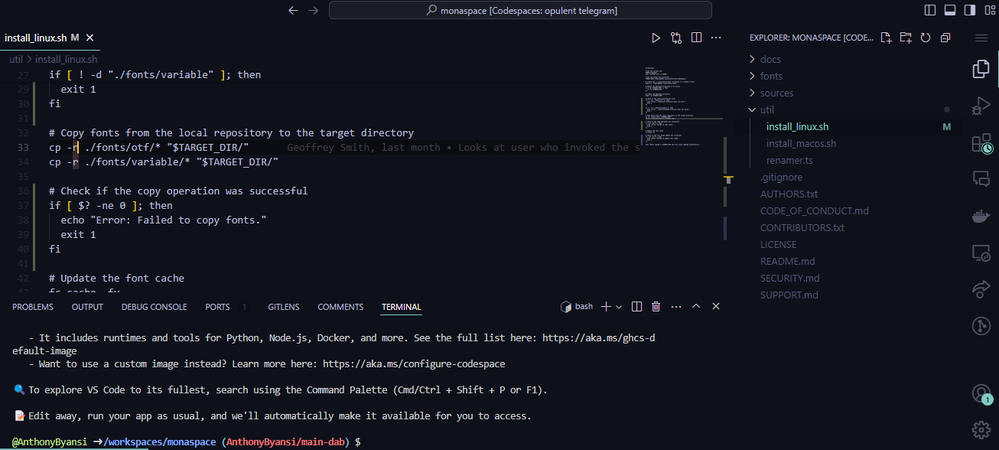This screenshot has height=450, width=999.
Task: Close the bottom panel
Action: tap(715, 307)
